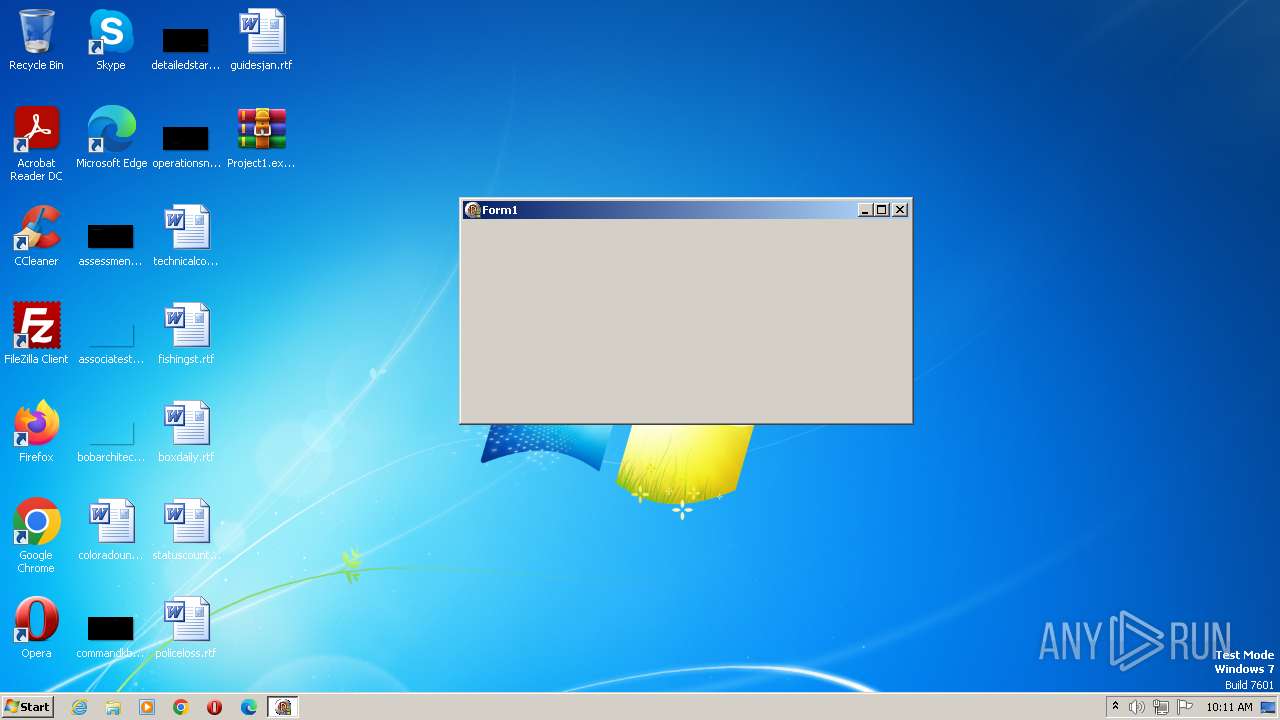Select the guidesjan.rtf document icon

[261, 40]
